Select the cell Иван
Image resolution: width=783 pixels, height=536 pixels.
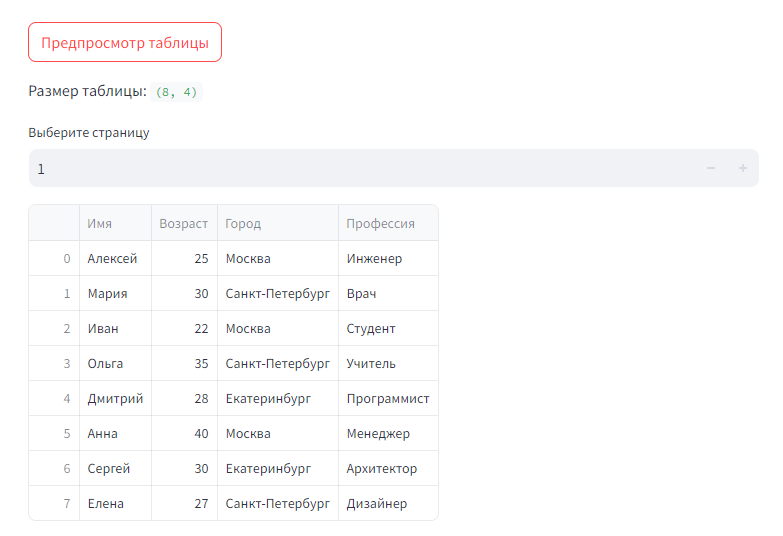coord(115,328)
